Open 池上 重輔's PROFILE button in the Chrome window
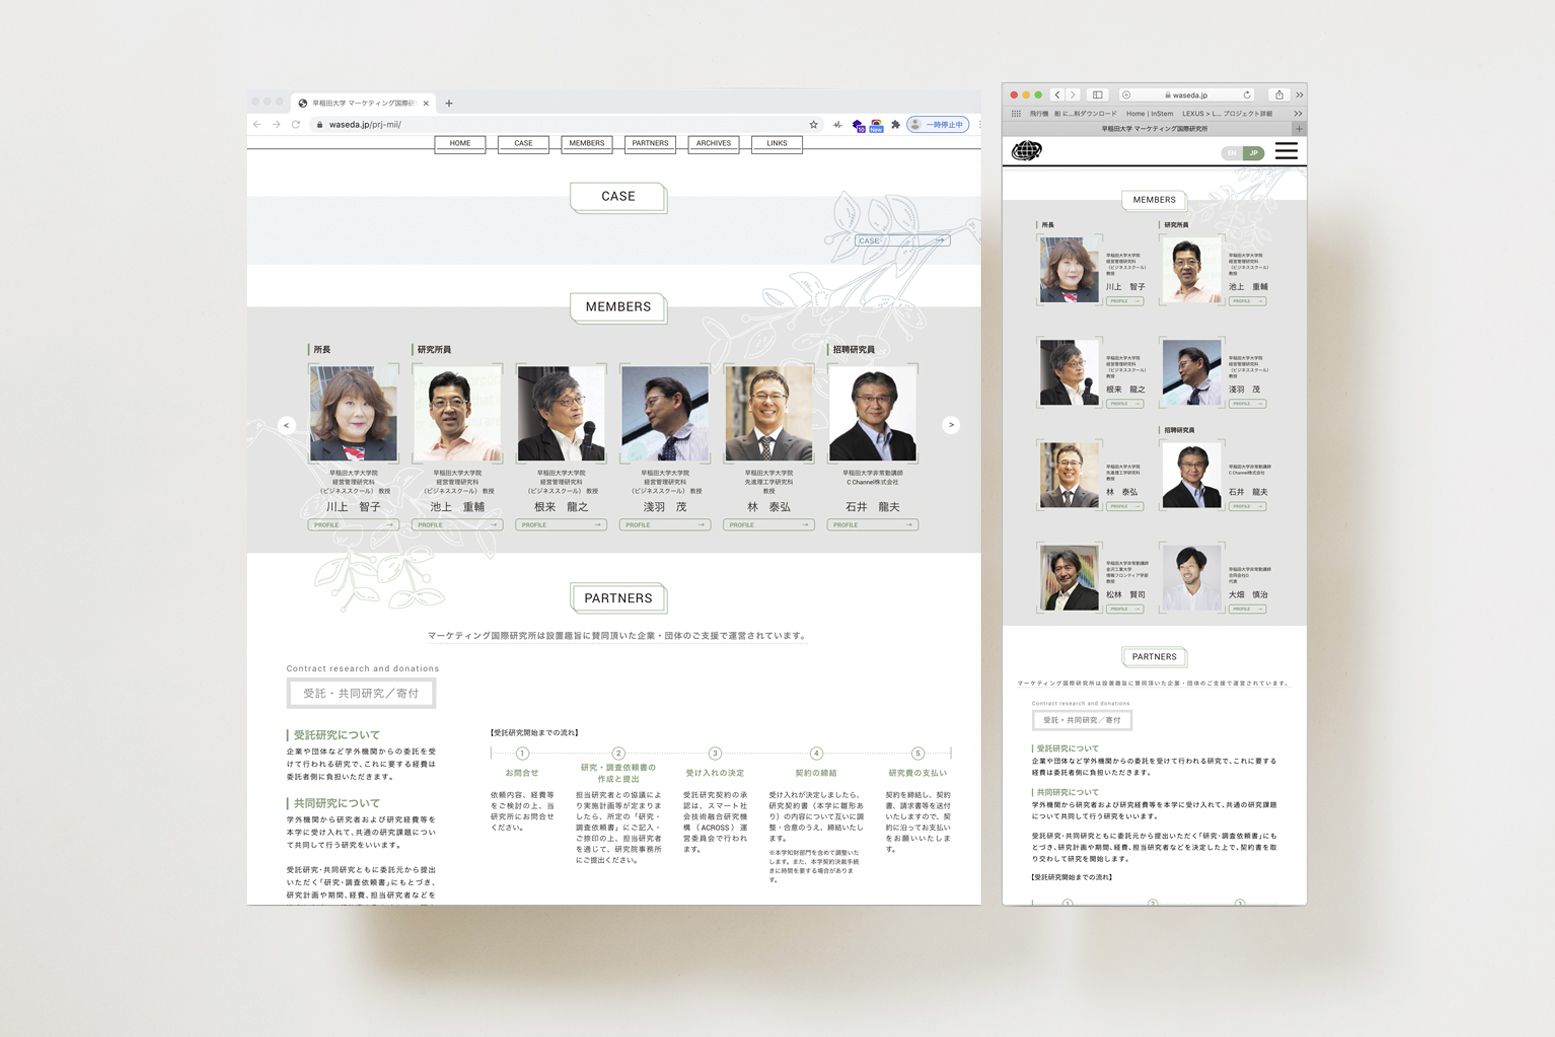The height and width of the screenshot is (1037, 1555). click(x=457, y=525)
